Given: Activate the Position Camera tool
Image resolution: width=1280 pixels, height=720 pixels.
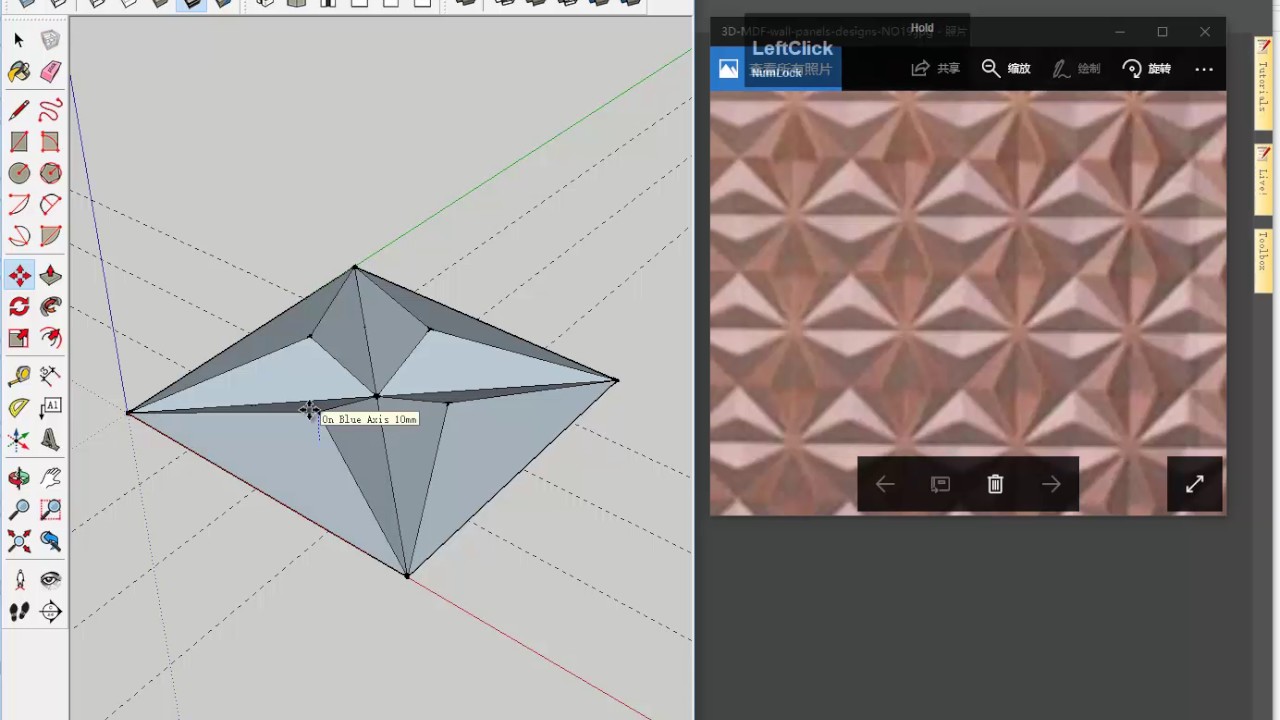Looking at the screenshot, I should coord(19,580).
